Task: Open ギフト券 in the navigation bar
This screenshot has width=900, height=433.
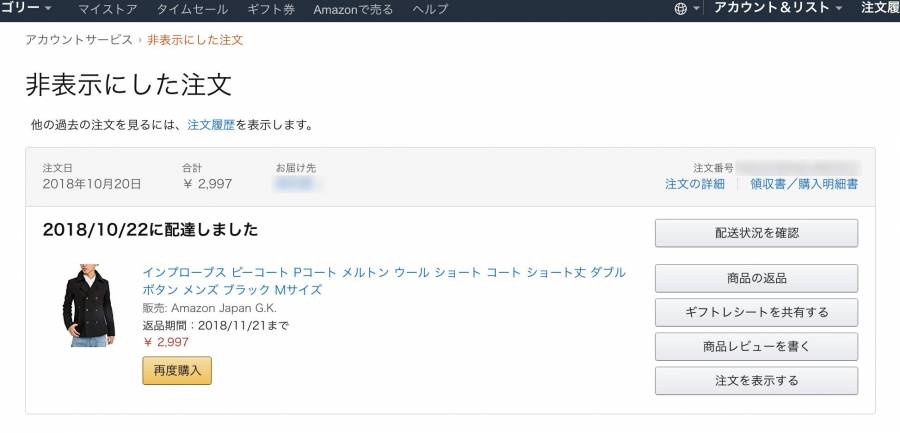Action: point(271,9)
